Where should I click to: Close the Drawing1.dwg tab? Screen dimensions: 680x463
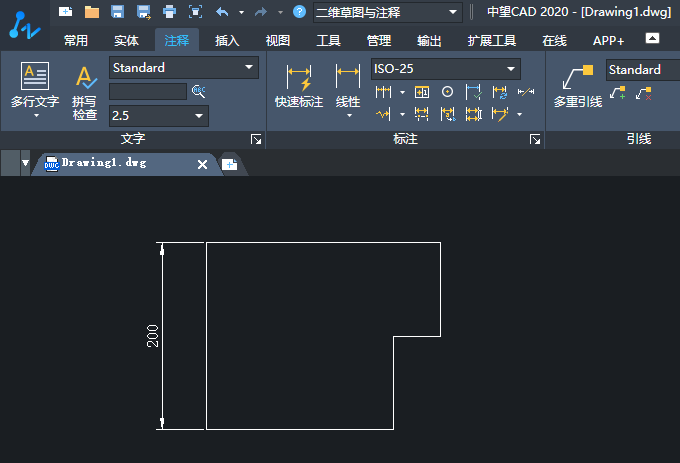coord(202,164)
